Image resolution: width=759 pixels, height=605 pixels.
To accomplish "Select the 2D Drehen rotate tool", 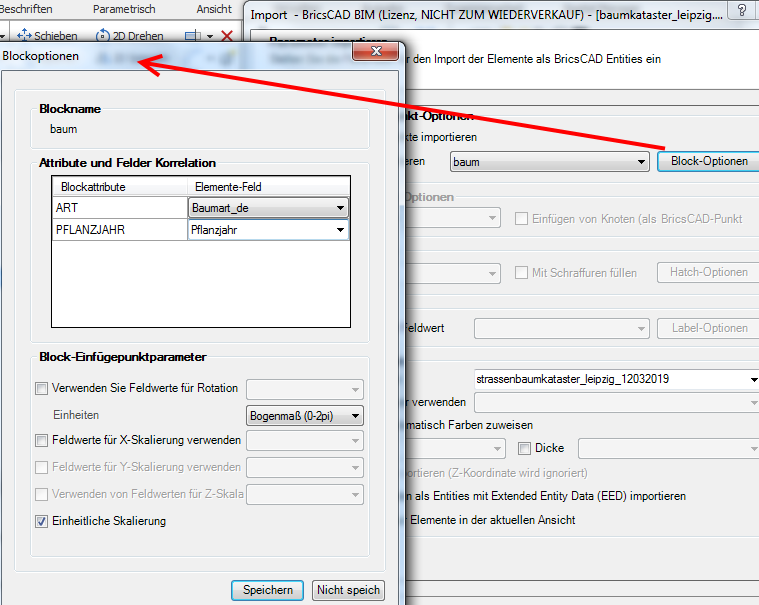I will pos(130,36).
